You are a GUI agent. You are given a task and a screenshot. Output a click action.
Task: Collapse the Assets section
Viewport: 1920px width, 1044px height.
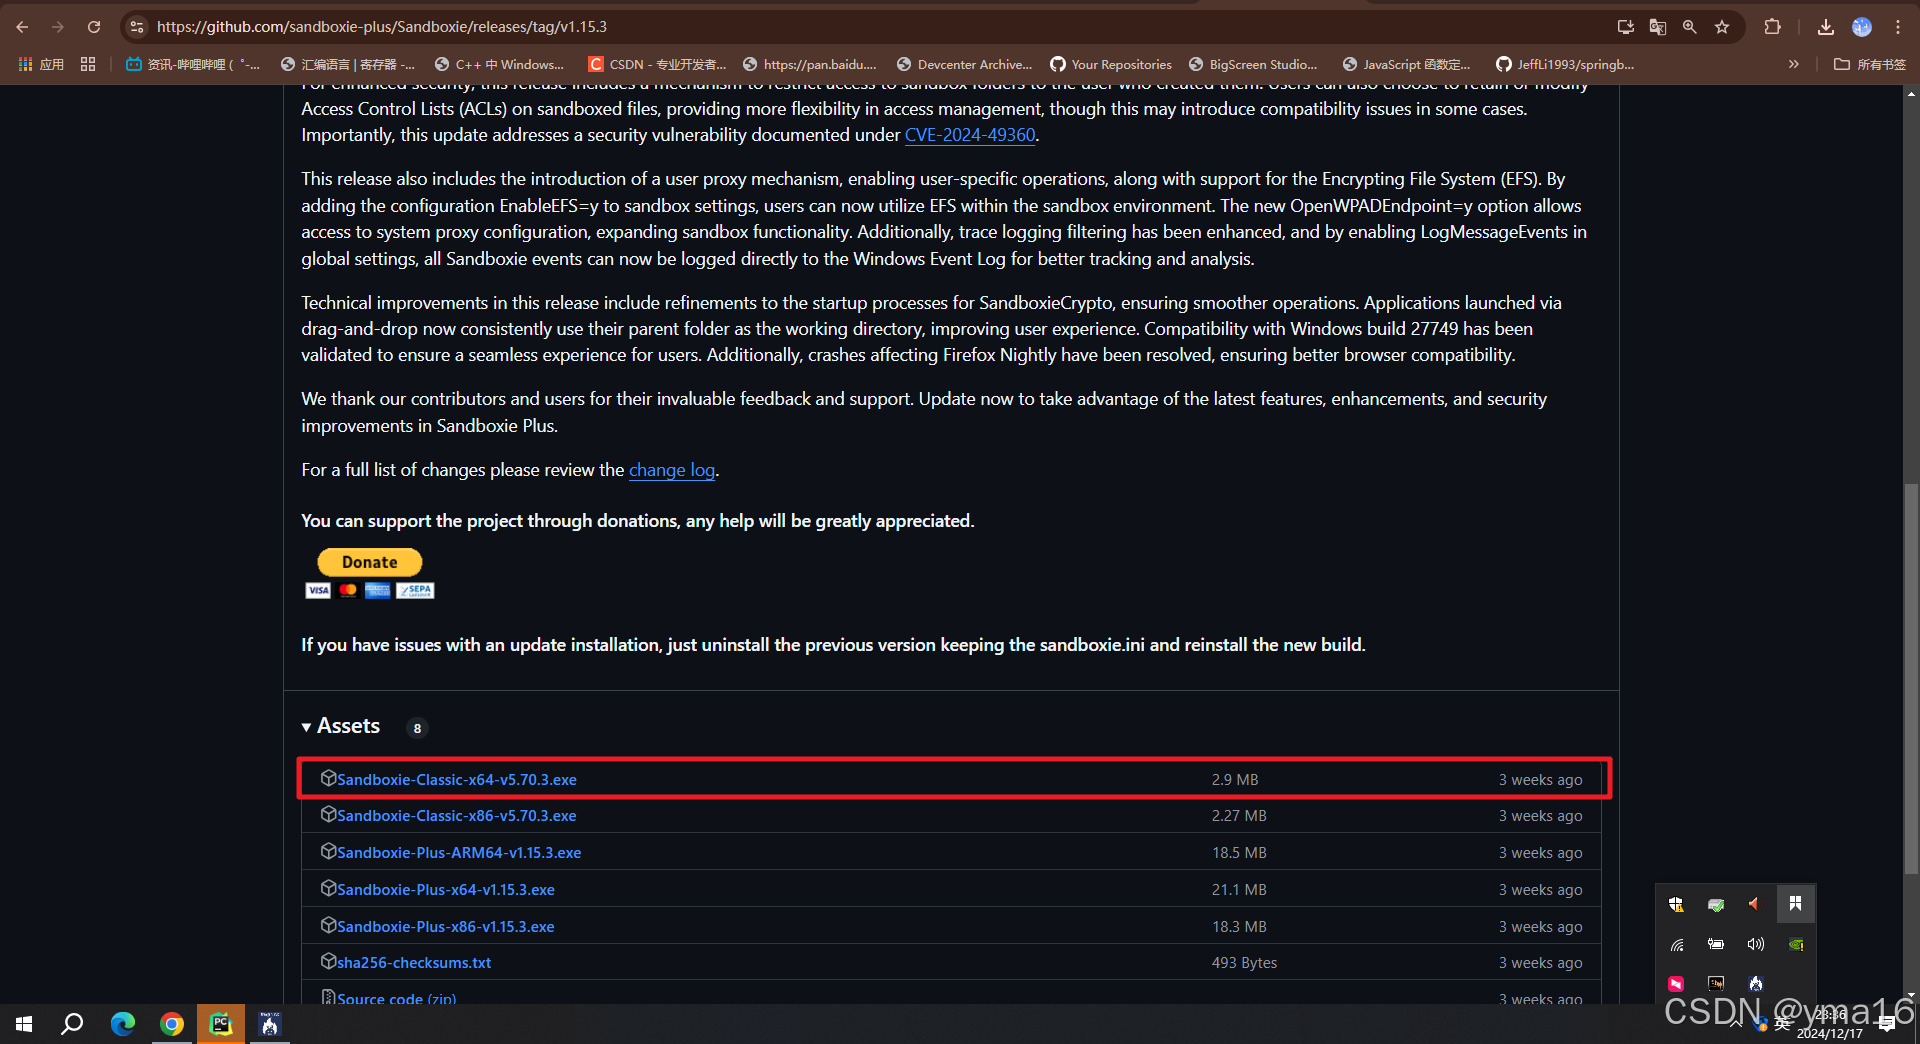341,726
